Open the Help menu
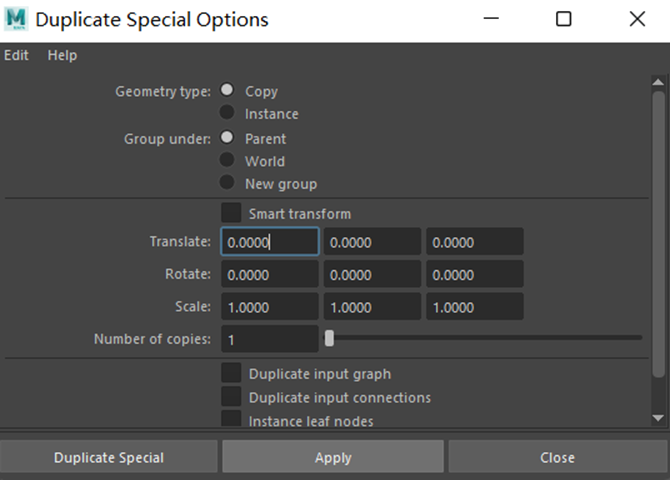The image size is (670, 480). coord(62,55)
